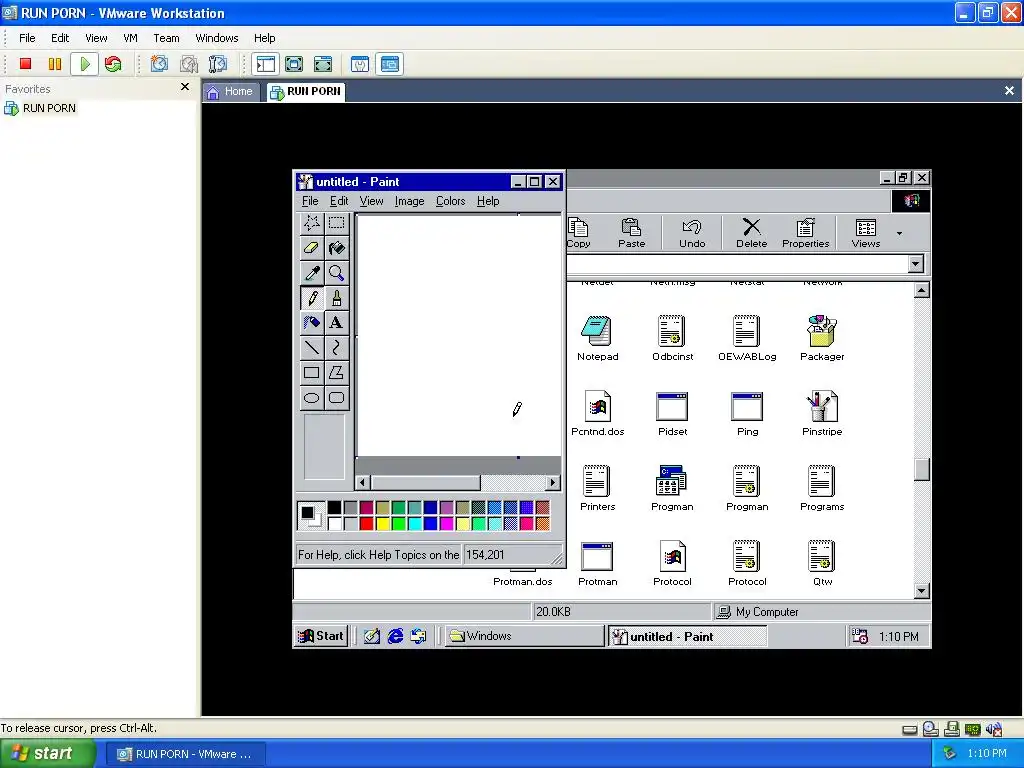The height and width of the screenshot is (768, 1024).
Task: Pick the Pick Color eyedropper tool
Action: 312,273
